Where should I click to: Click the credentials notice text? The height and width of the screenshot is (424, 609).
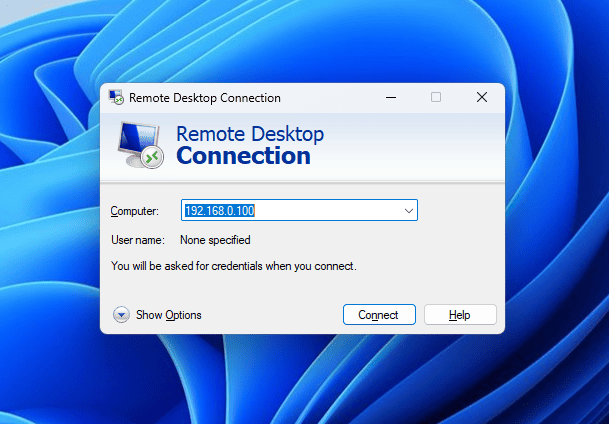234,266
